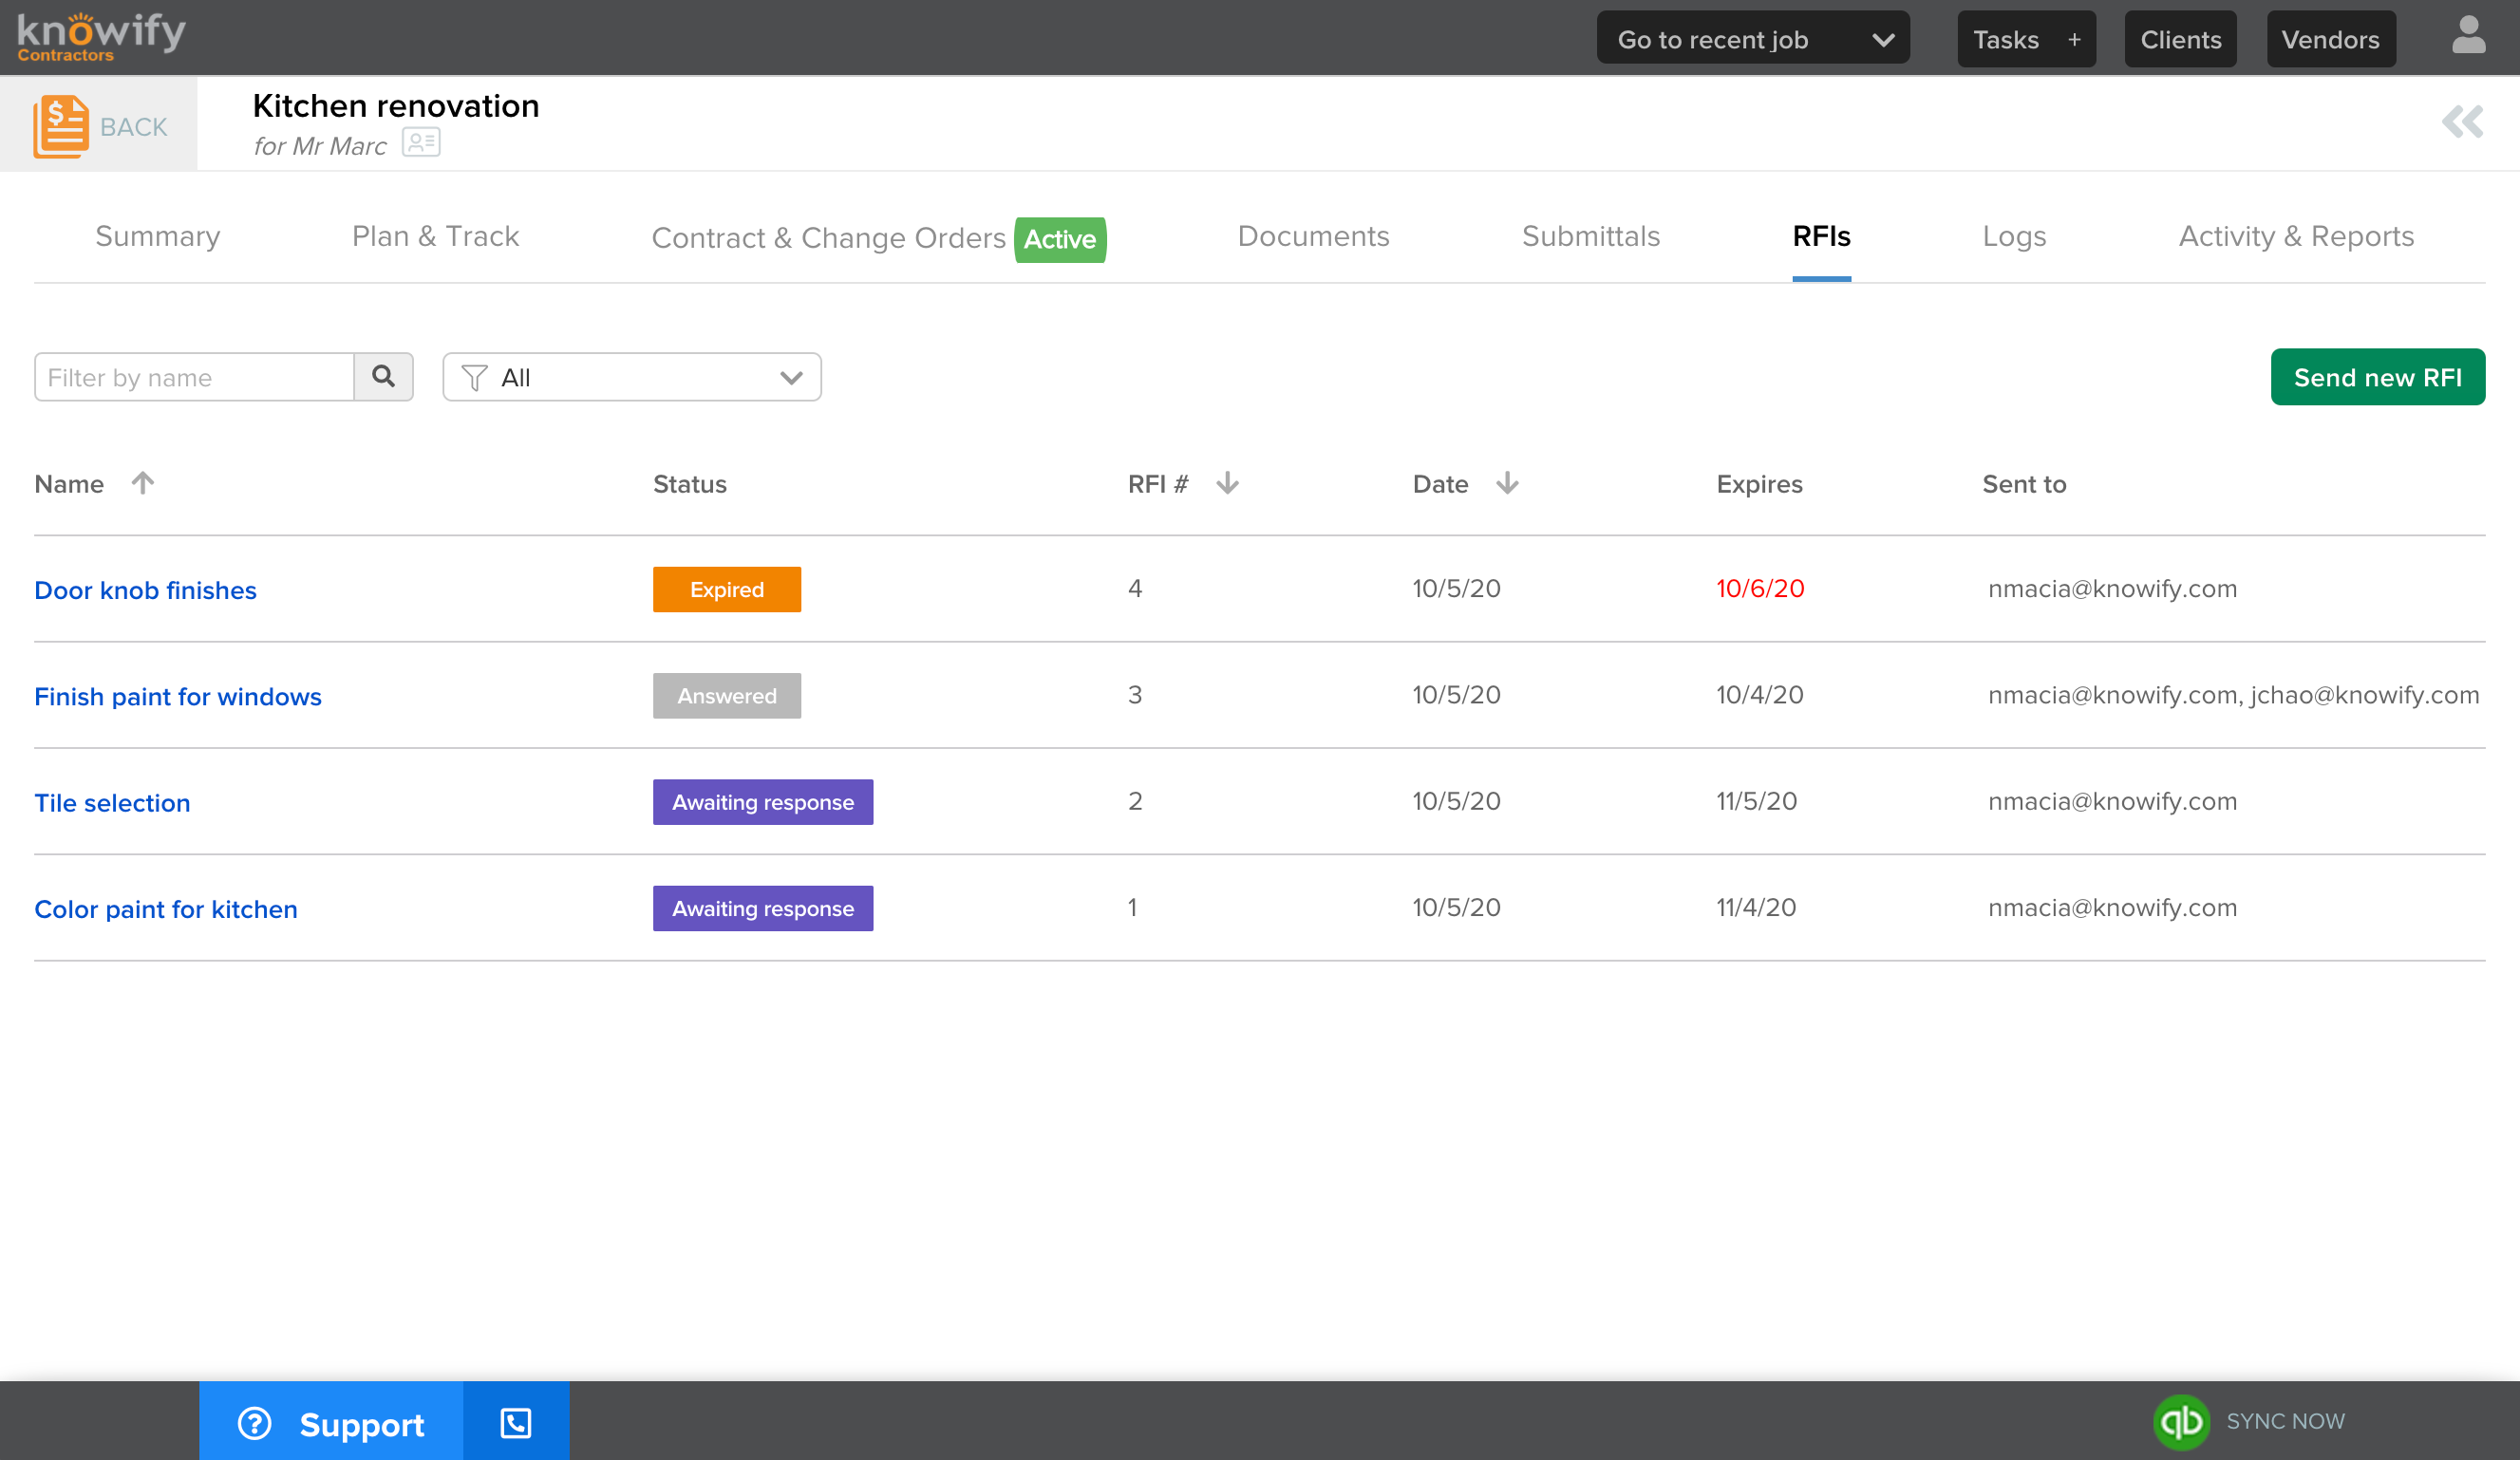Image resolution: width=2520 pixels, height=1460 pixels.
Task: Click Kitchen renovation job title
Action: point(396,106)
